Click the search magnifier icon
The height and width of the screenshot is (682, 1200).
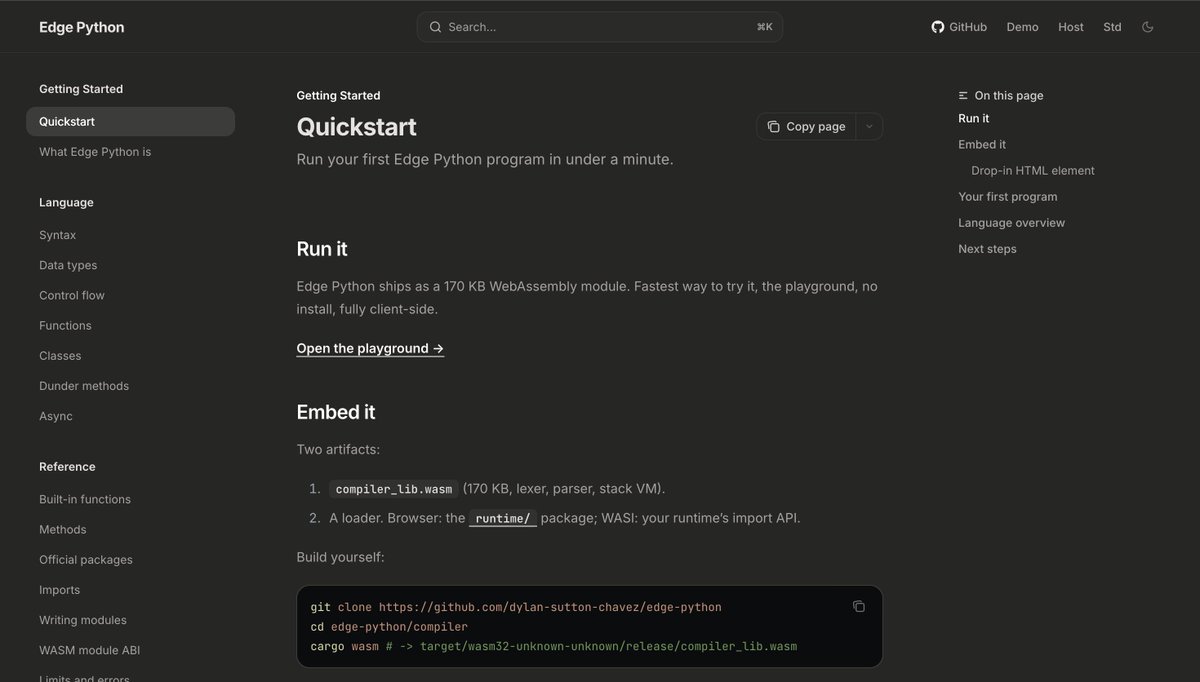pos(435,27)
